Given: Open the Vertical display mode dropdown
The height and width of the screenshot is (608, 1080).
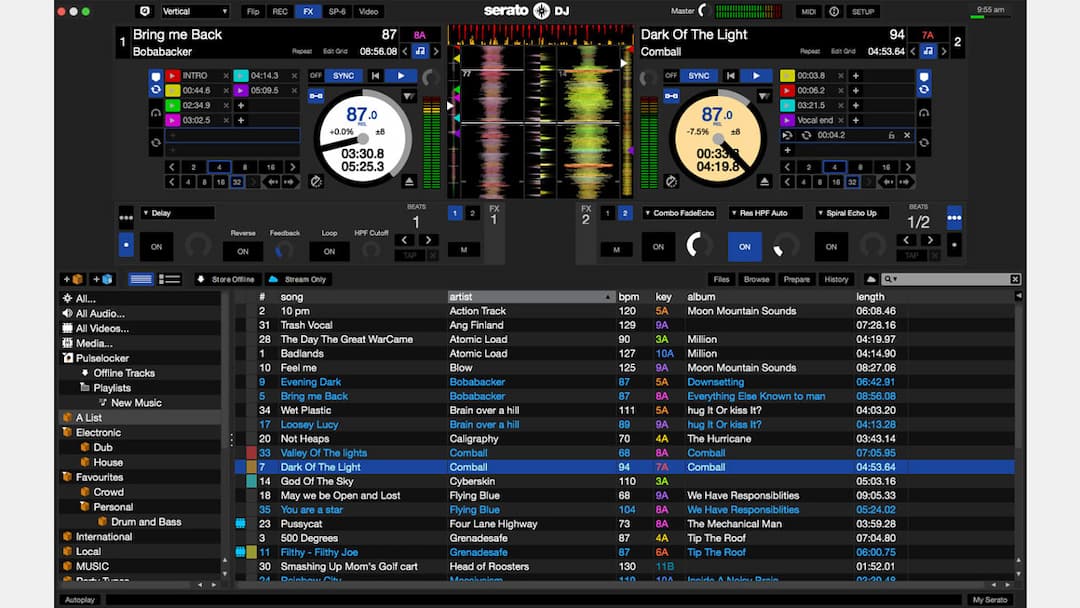Looking at the screenshot, I should pos(195,12).
